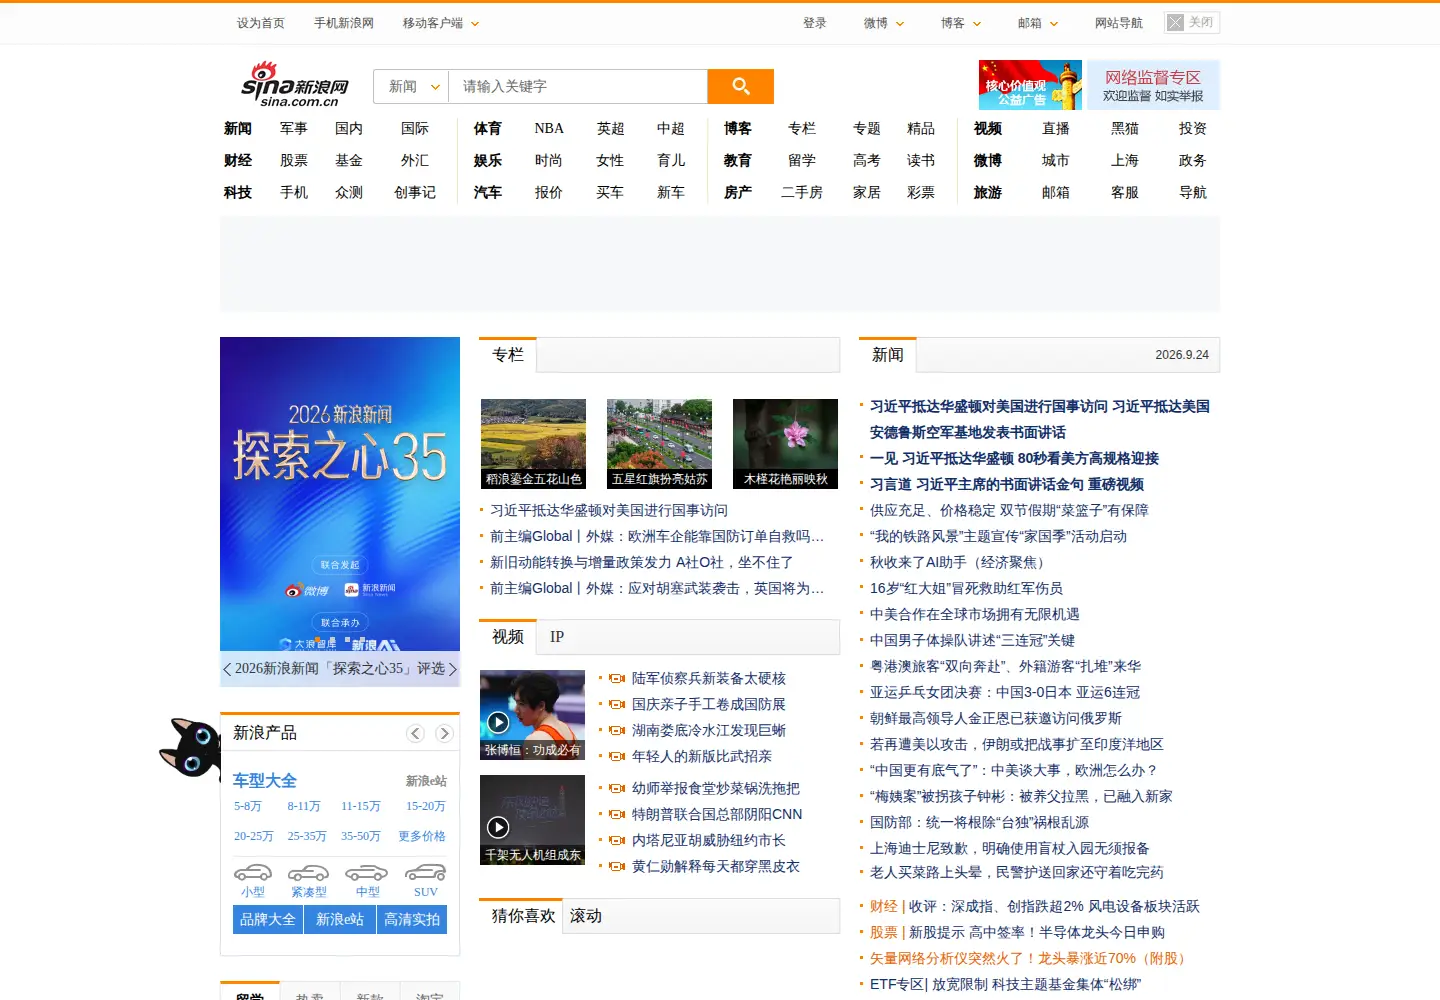1440x1000 pixels.
Task: Go to next slide in 探索之心35 carousel caption
Action: (x=452, y=669)
